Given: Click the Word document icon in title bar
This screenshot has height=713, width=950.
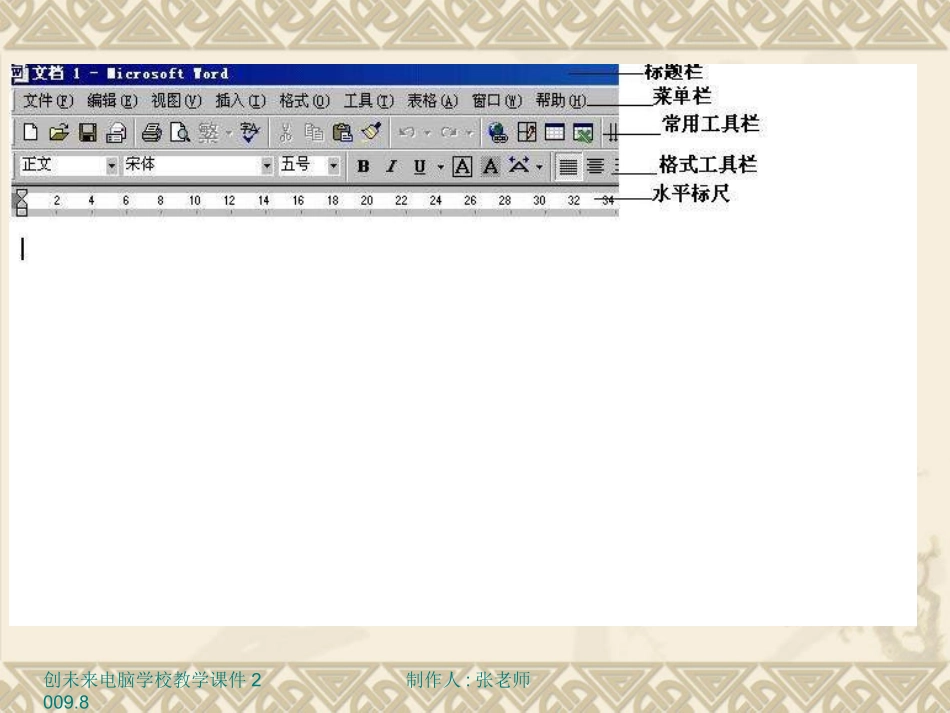Looking at the screenshot, I should [x=19, y=74].
